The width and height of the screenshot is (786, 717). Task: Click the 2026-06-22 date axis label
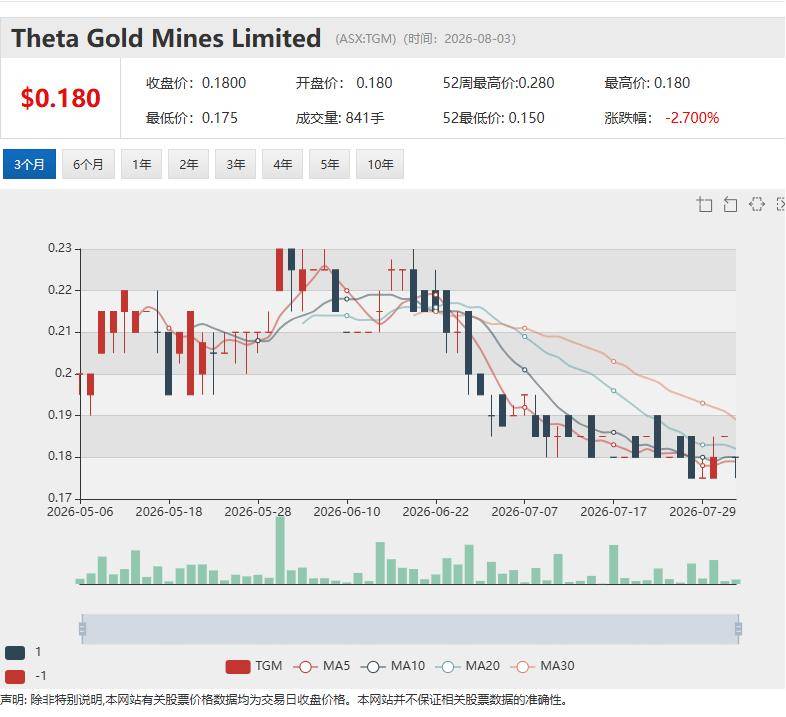(436, 512)
